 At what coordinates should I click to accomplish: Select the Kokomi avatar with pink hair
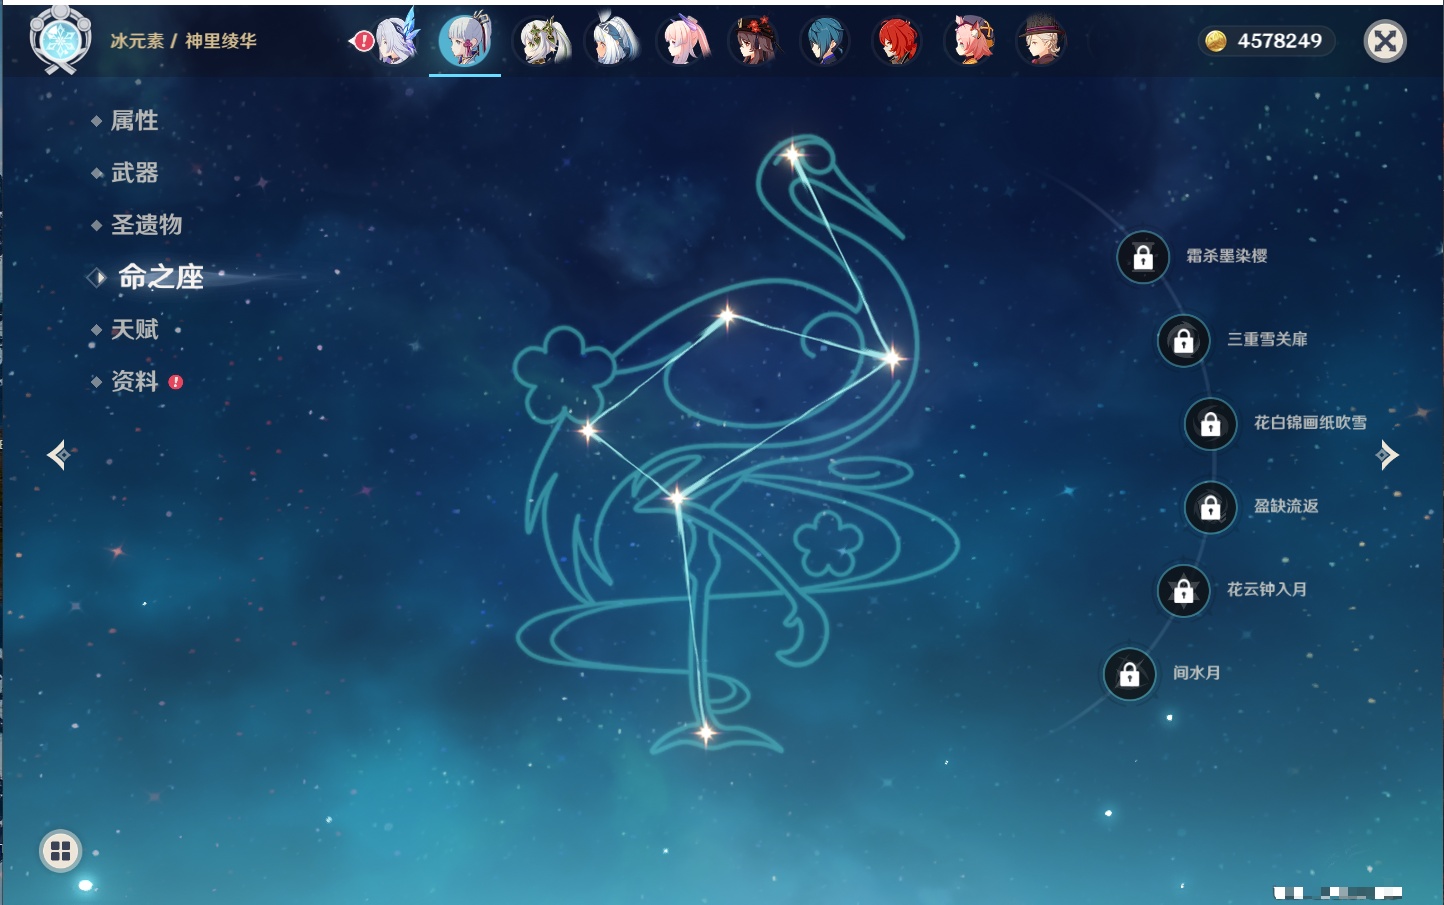tap(684, 41)
